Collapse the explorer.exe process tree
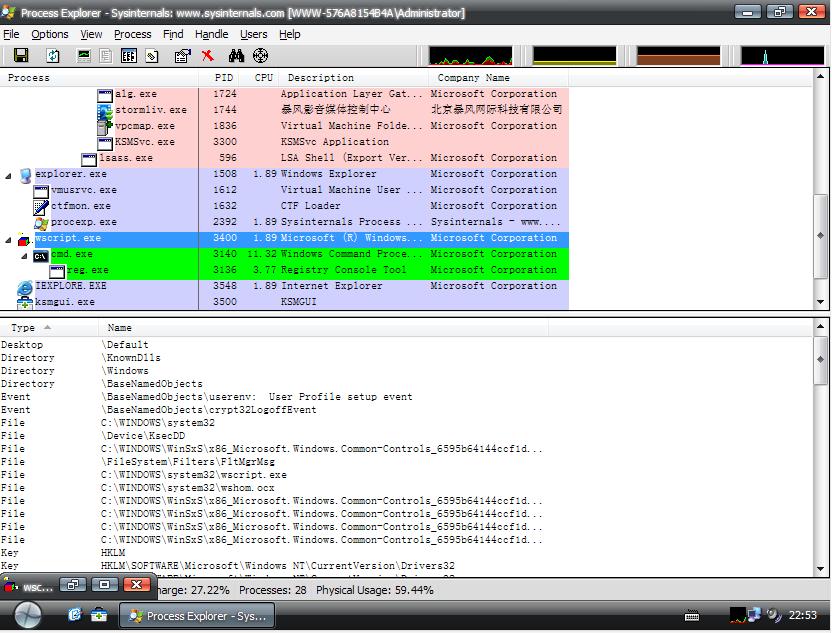 click(9, 175)
